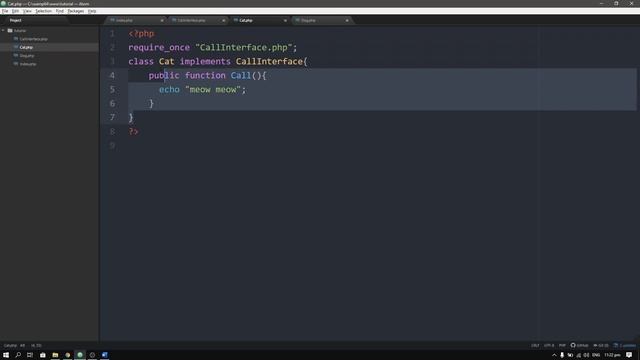Click the "CallInterface.php" string on line 2
The width and height of the screenshot is (640, 360).
(244, 48)
